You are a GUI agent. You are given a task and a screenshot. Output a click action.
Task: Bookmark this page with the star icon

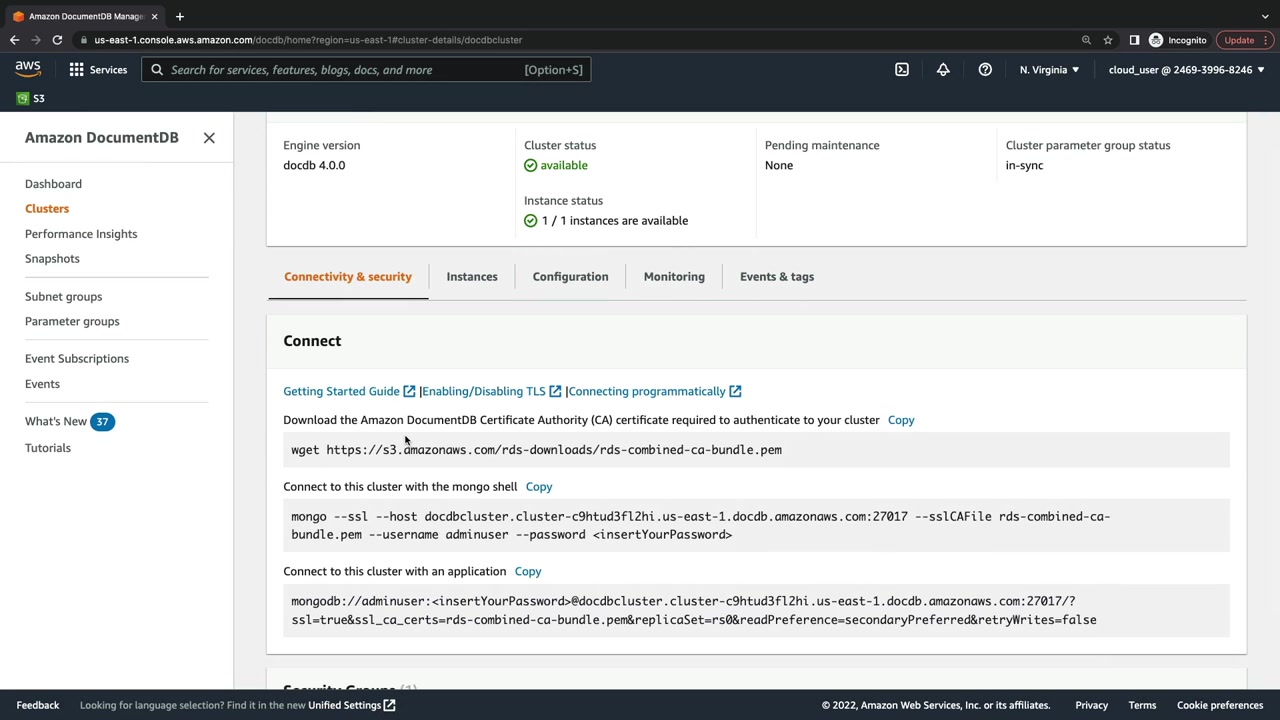pyautogui.click(x=1108, y=40)
